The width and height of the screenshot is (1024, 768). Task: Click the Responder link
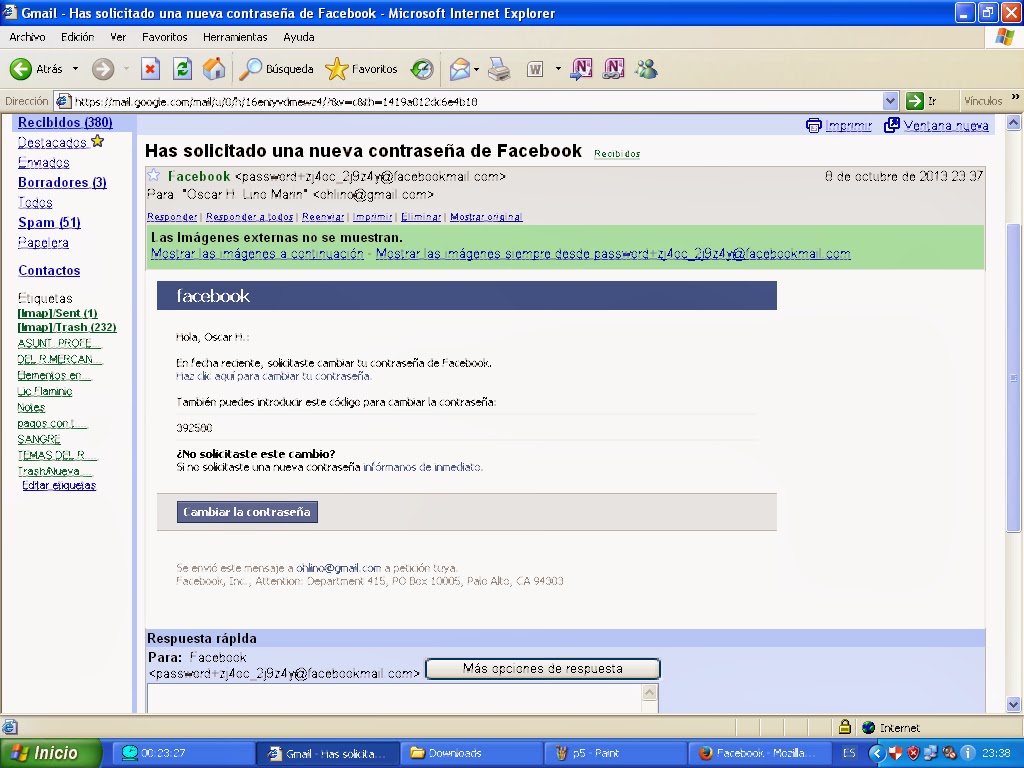pyautogui.click(x=172, y=217)
